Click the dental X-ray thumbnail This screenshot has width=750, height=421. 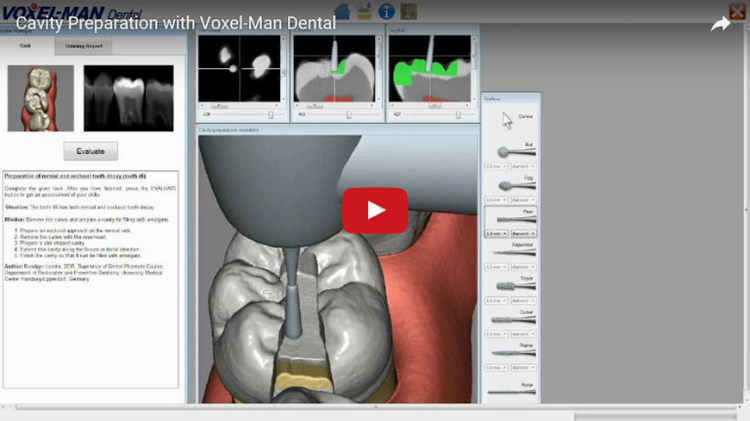pos(129,98)
